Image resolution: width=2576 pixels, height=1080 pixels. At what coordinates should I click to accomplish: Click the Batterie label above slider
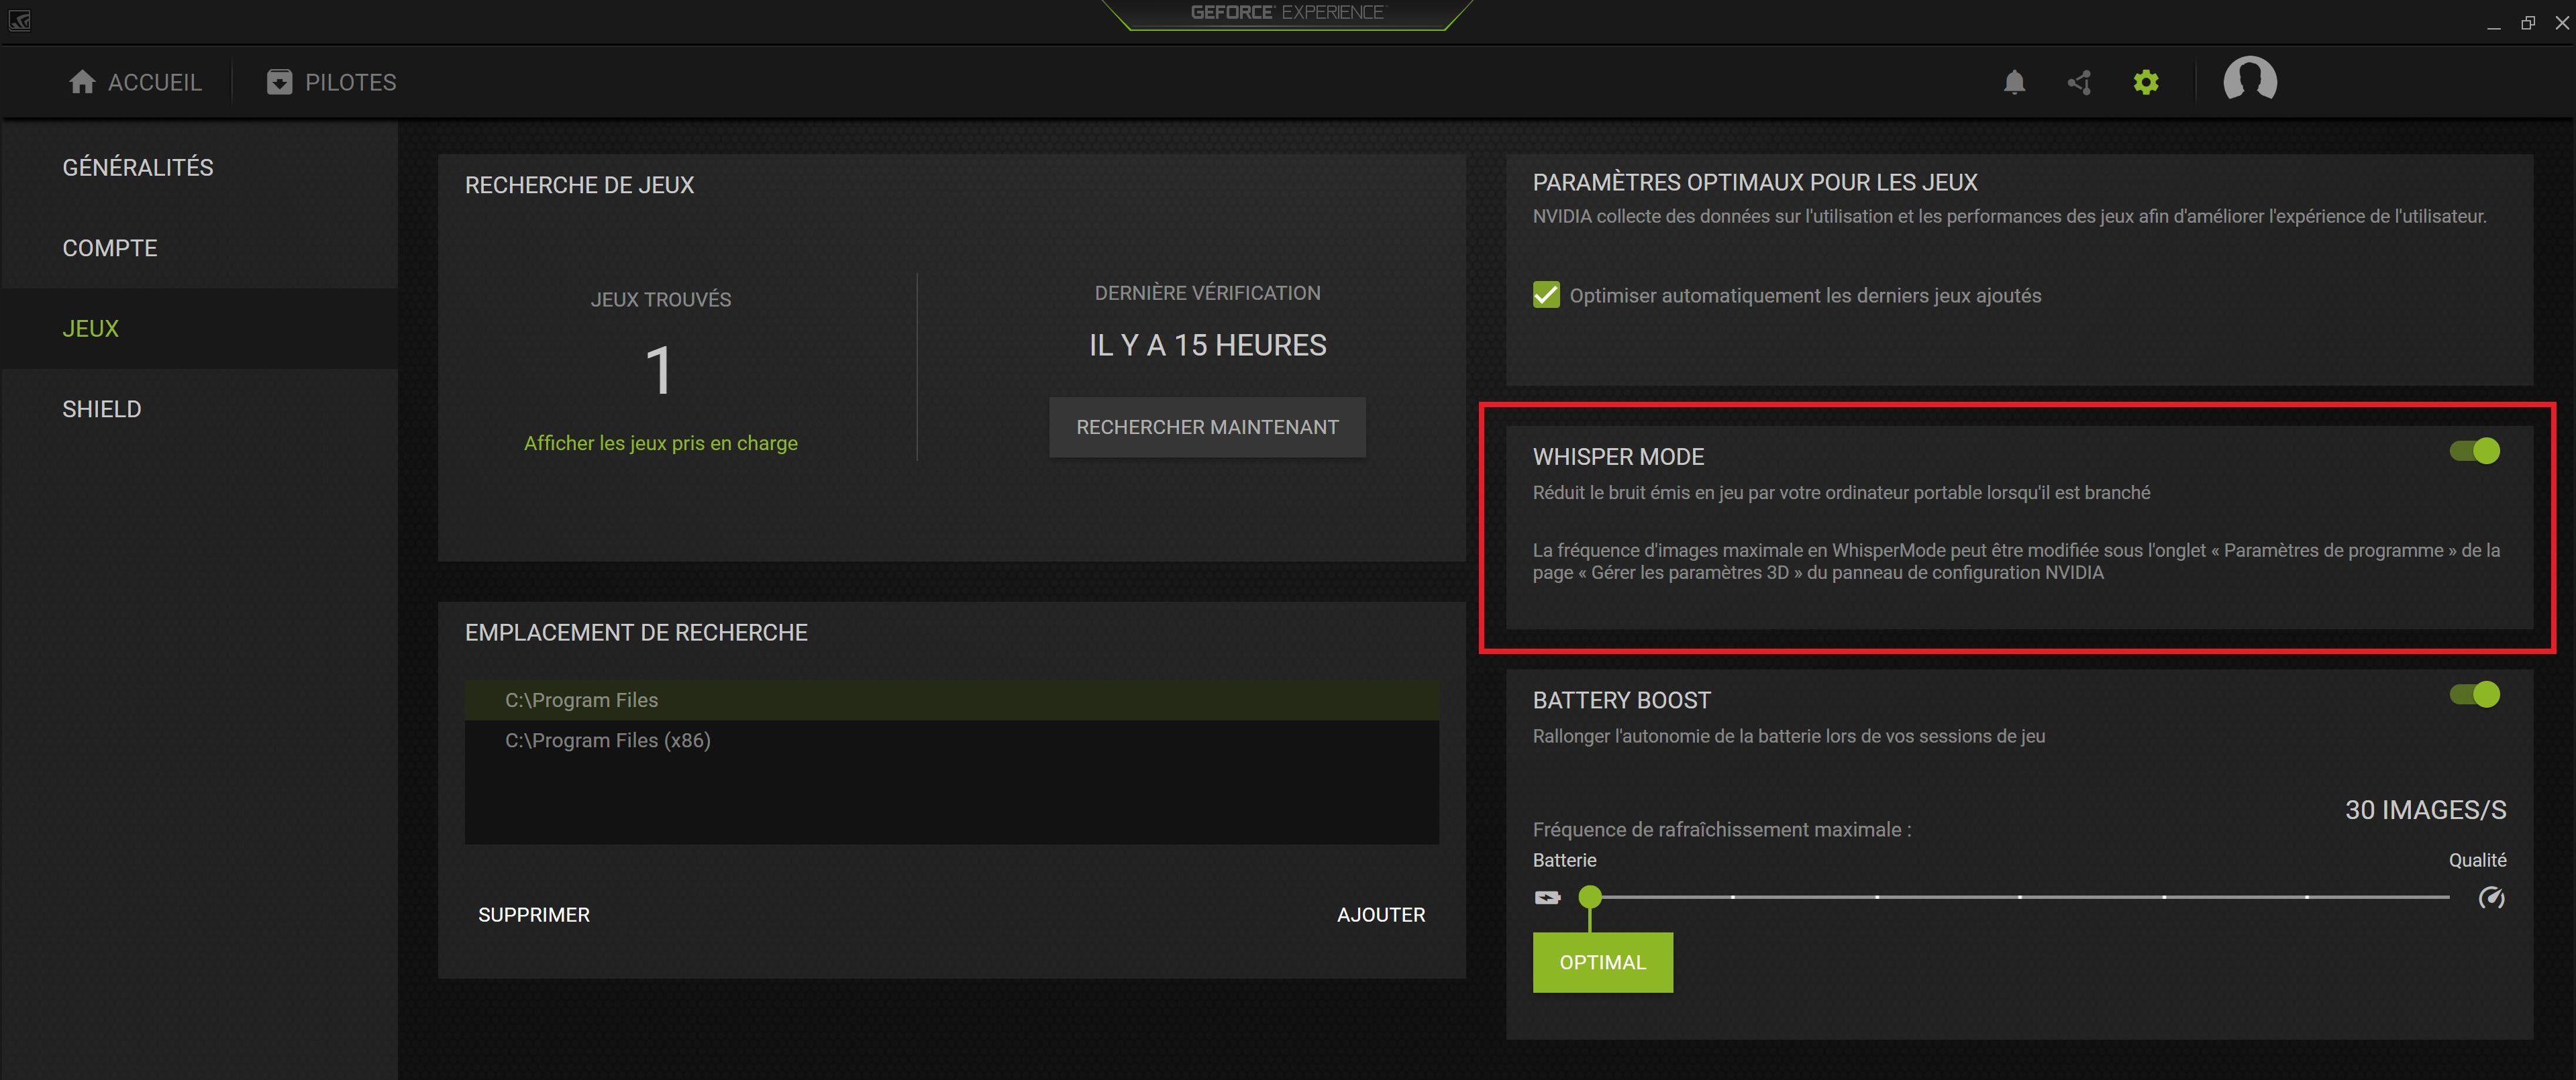click(x=1564, y=860)
